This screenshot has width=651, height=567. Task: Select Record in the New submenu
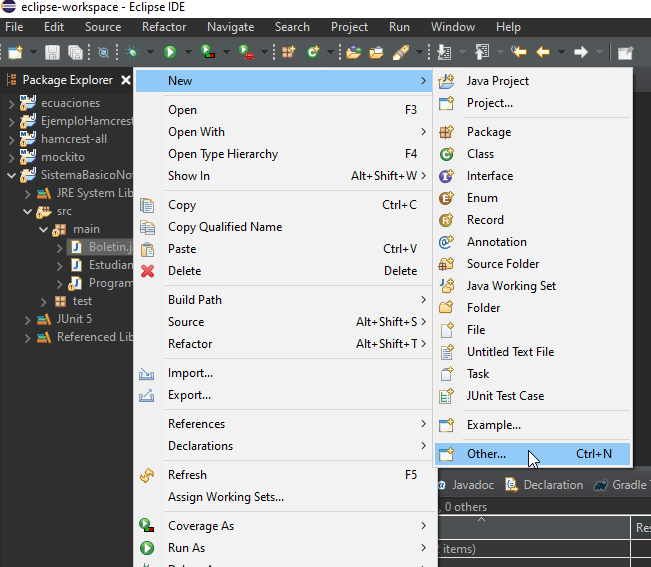pyautogui.click(x=533, y=220)
